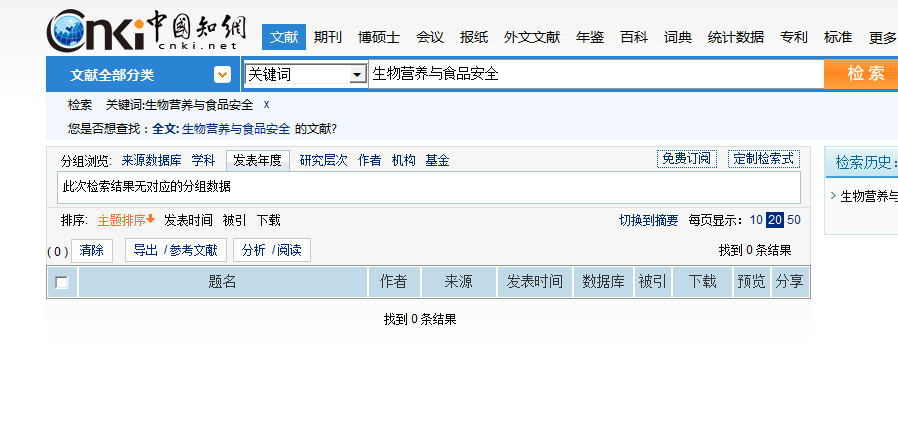
Task: Group results by 机构
Action: click(403, 161)
